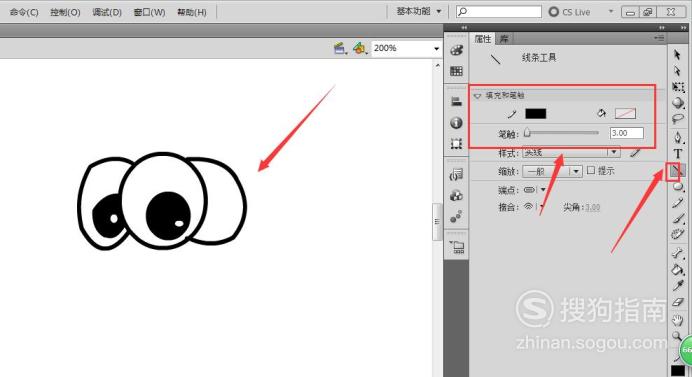692x377 pixels.
Task: Enable the 提示 hinting checkbox
Action: 591,170
